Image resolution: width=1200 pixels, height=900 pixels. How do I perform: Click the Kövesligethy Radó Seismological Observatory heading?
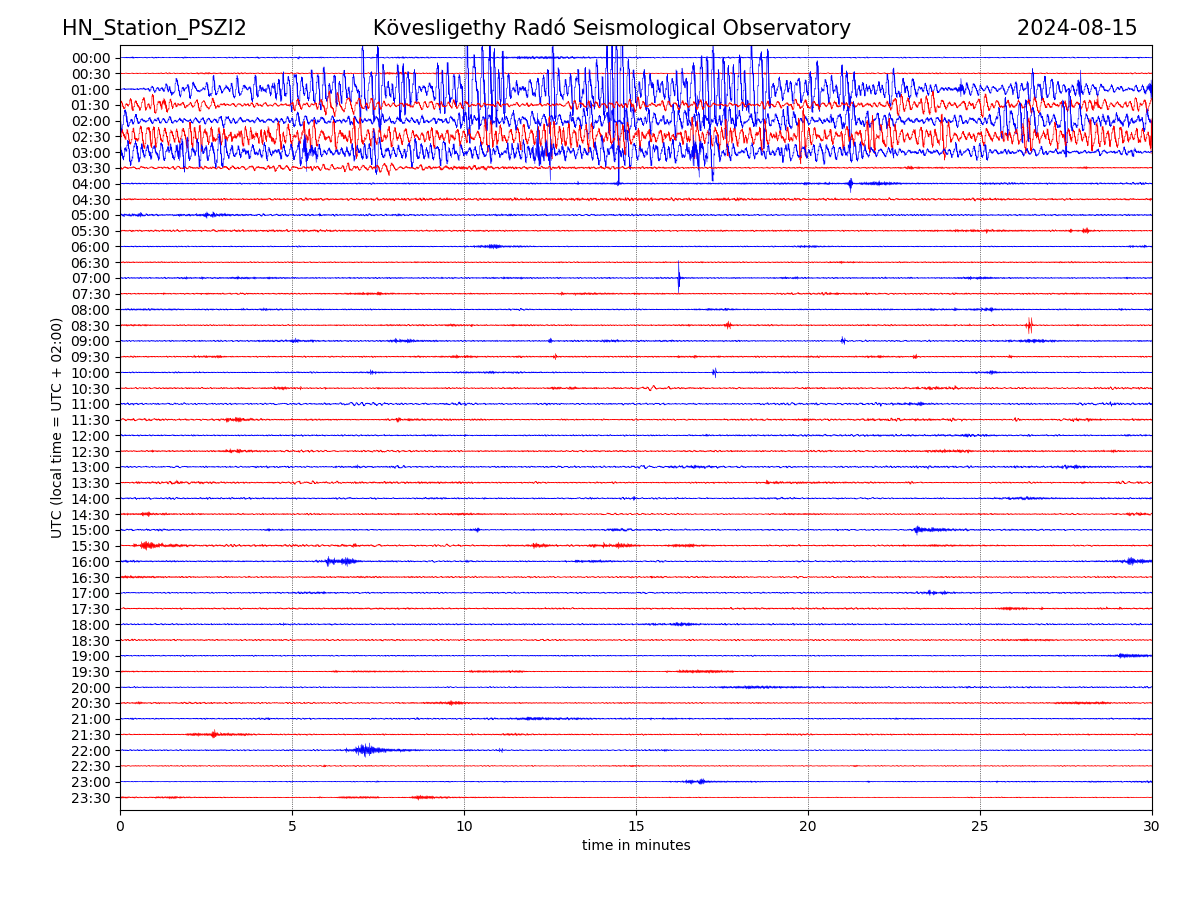[x=611, y=28]
